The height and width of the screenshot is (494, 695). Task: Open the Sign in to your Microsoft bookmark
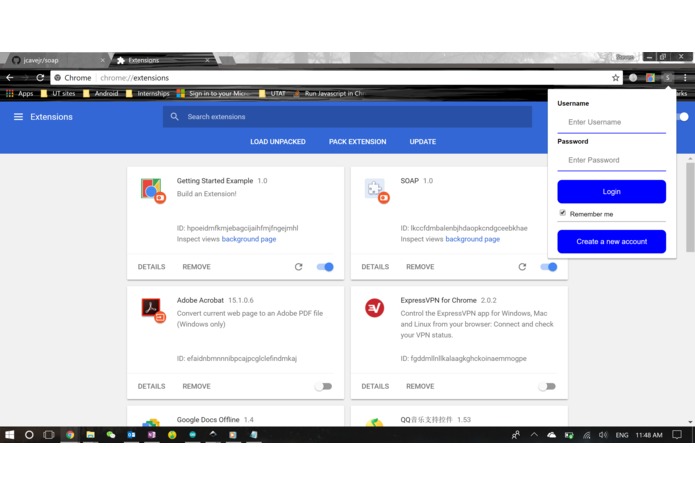click(x=212, y=93)
